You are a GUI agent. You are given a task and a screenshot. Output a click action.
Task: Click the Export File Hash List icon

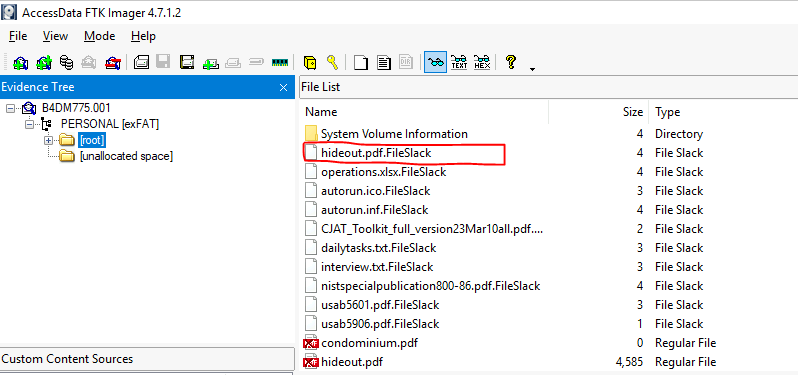[x=384, y=63]
